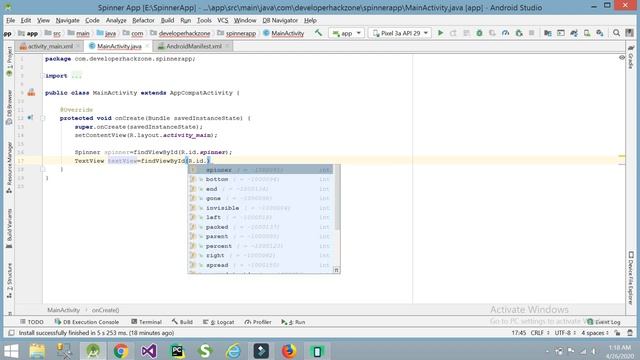This screenshot has width=640, height=360.
Task: Close the MainActivity.java tab
Action: tap(147, 46)
